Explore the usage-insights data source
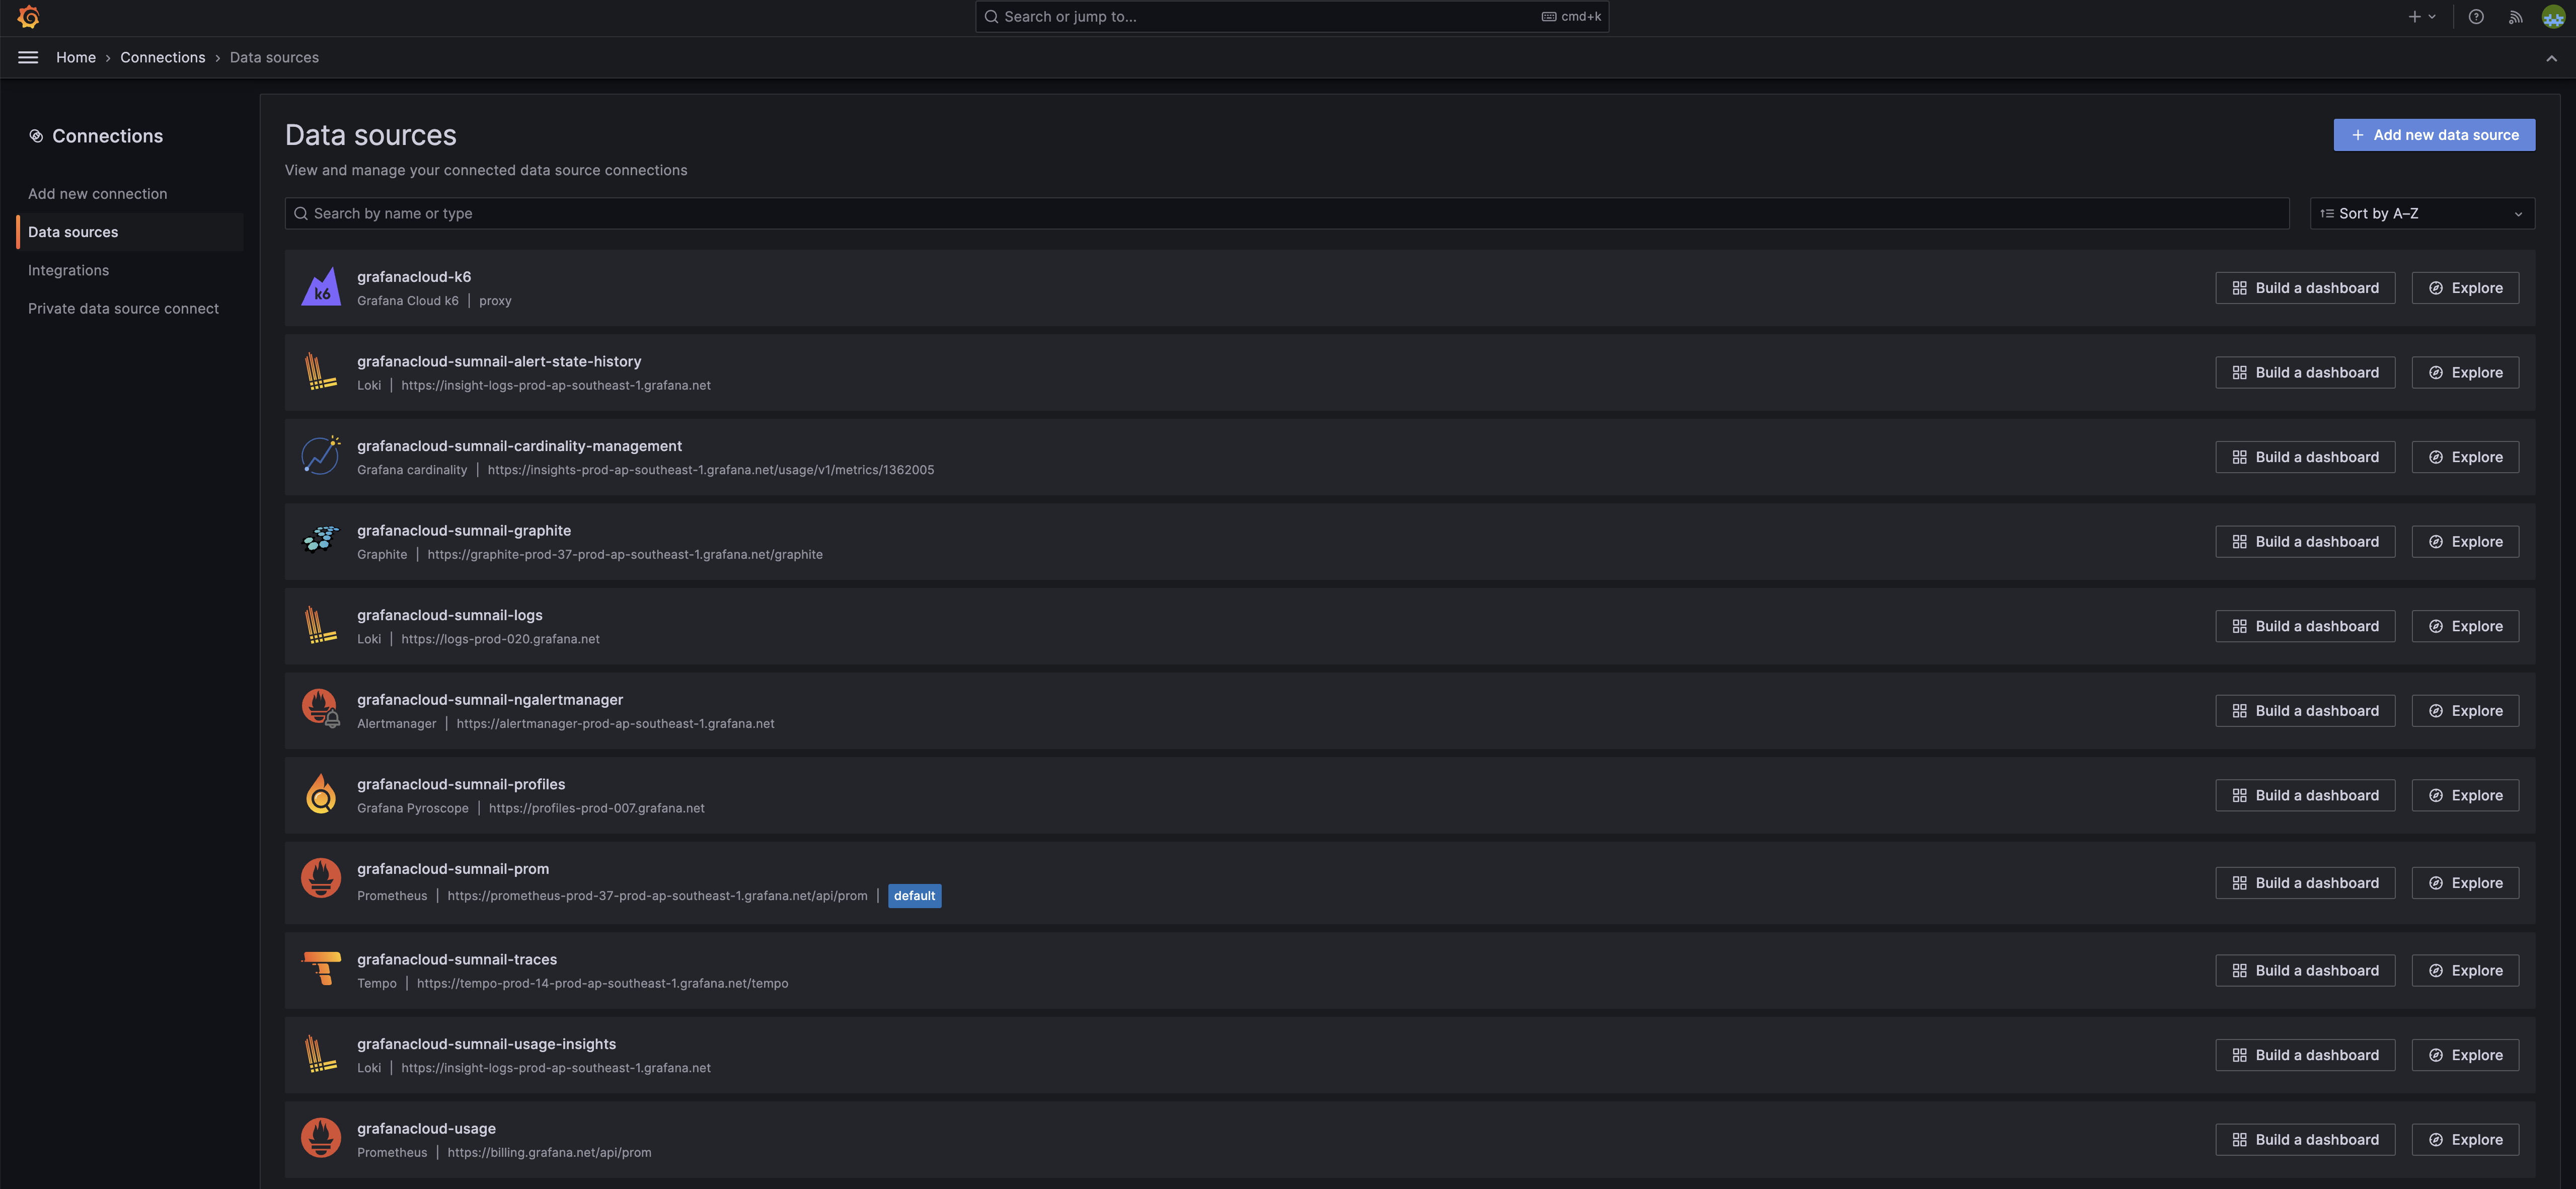The width and height of the screenshot is (2576, 1189). 2465,1055
